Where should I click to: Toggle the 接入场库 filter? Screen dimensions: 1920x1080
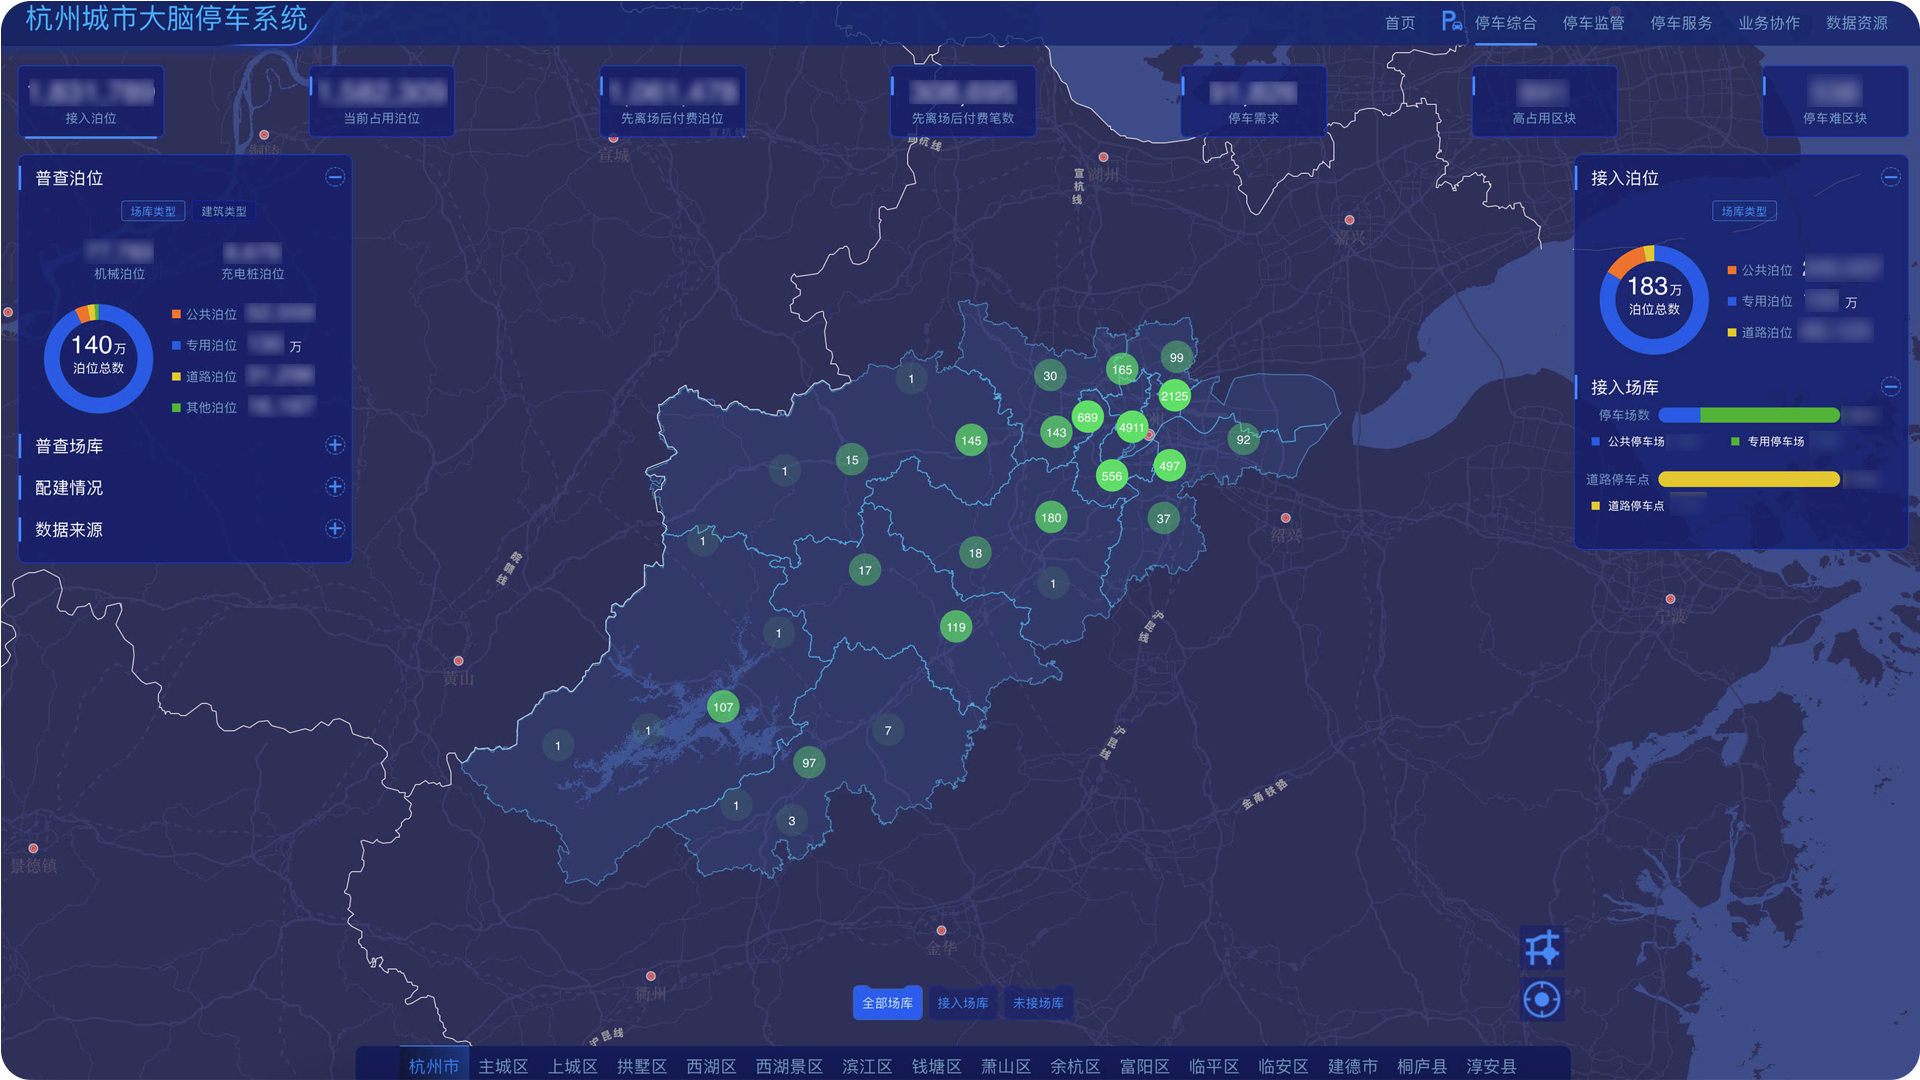point(962,1003)
